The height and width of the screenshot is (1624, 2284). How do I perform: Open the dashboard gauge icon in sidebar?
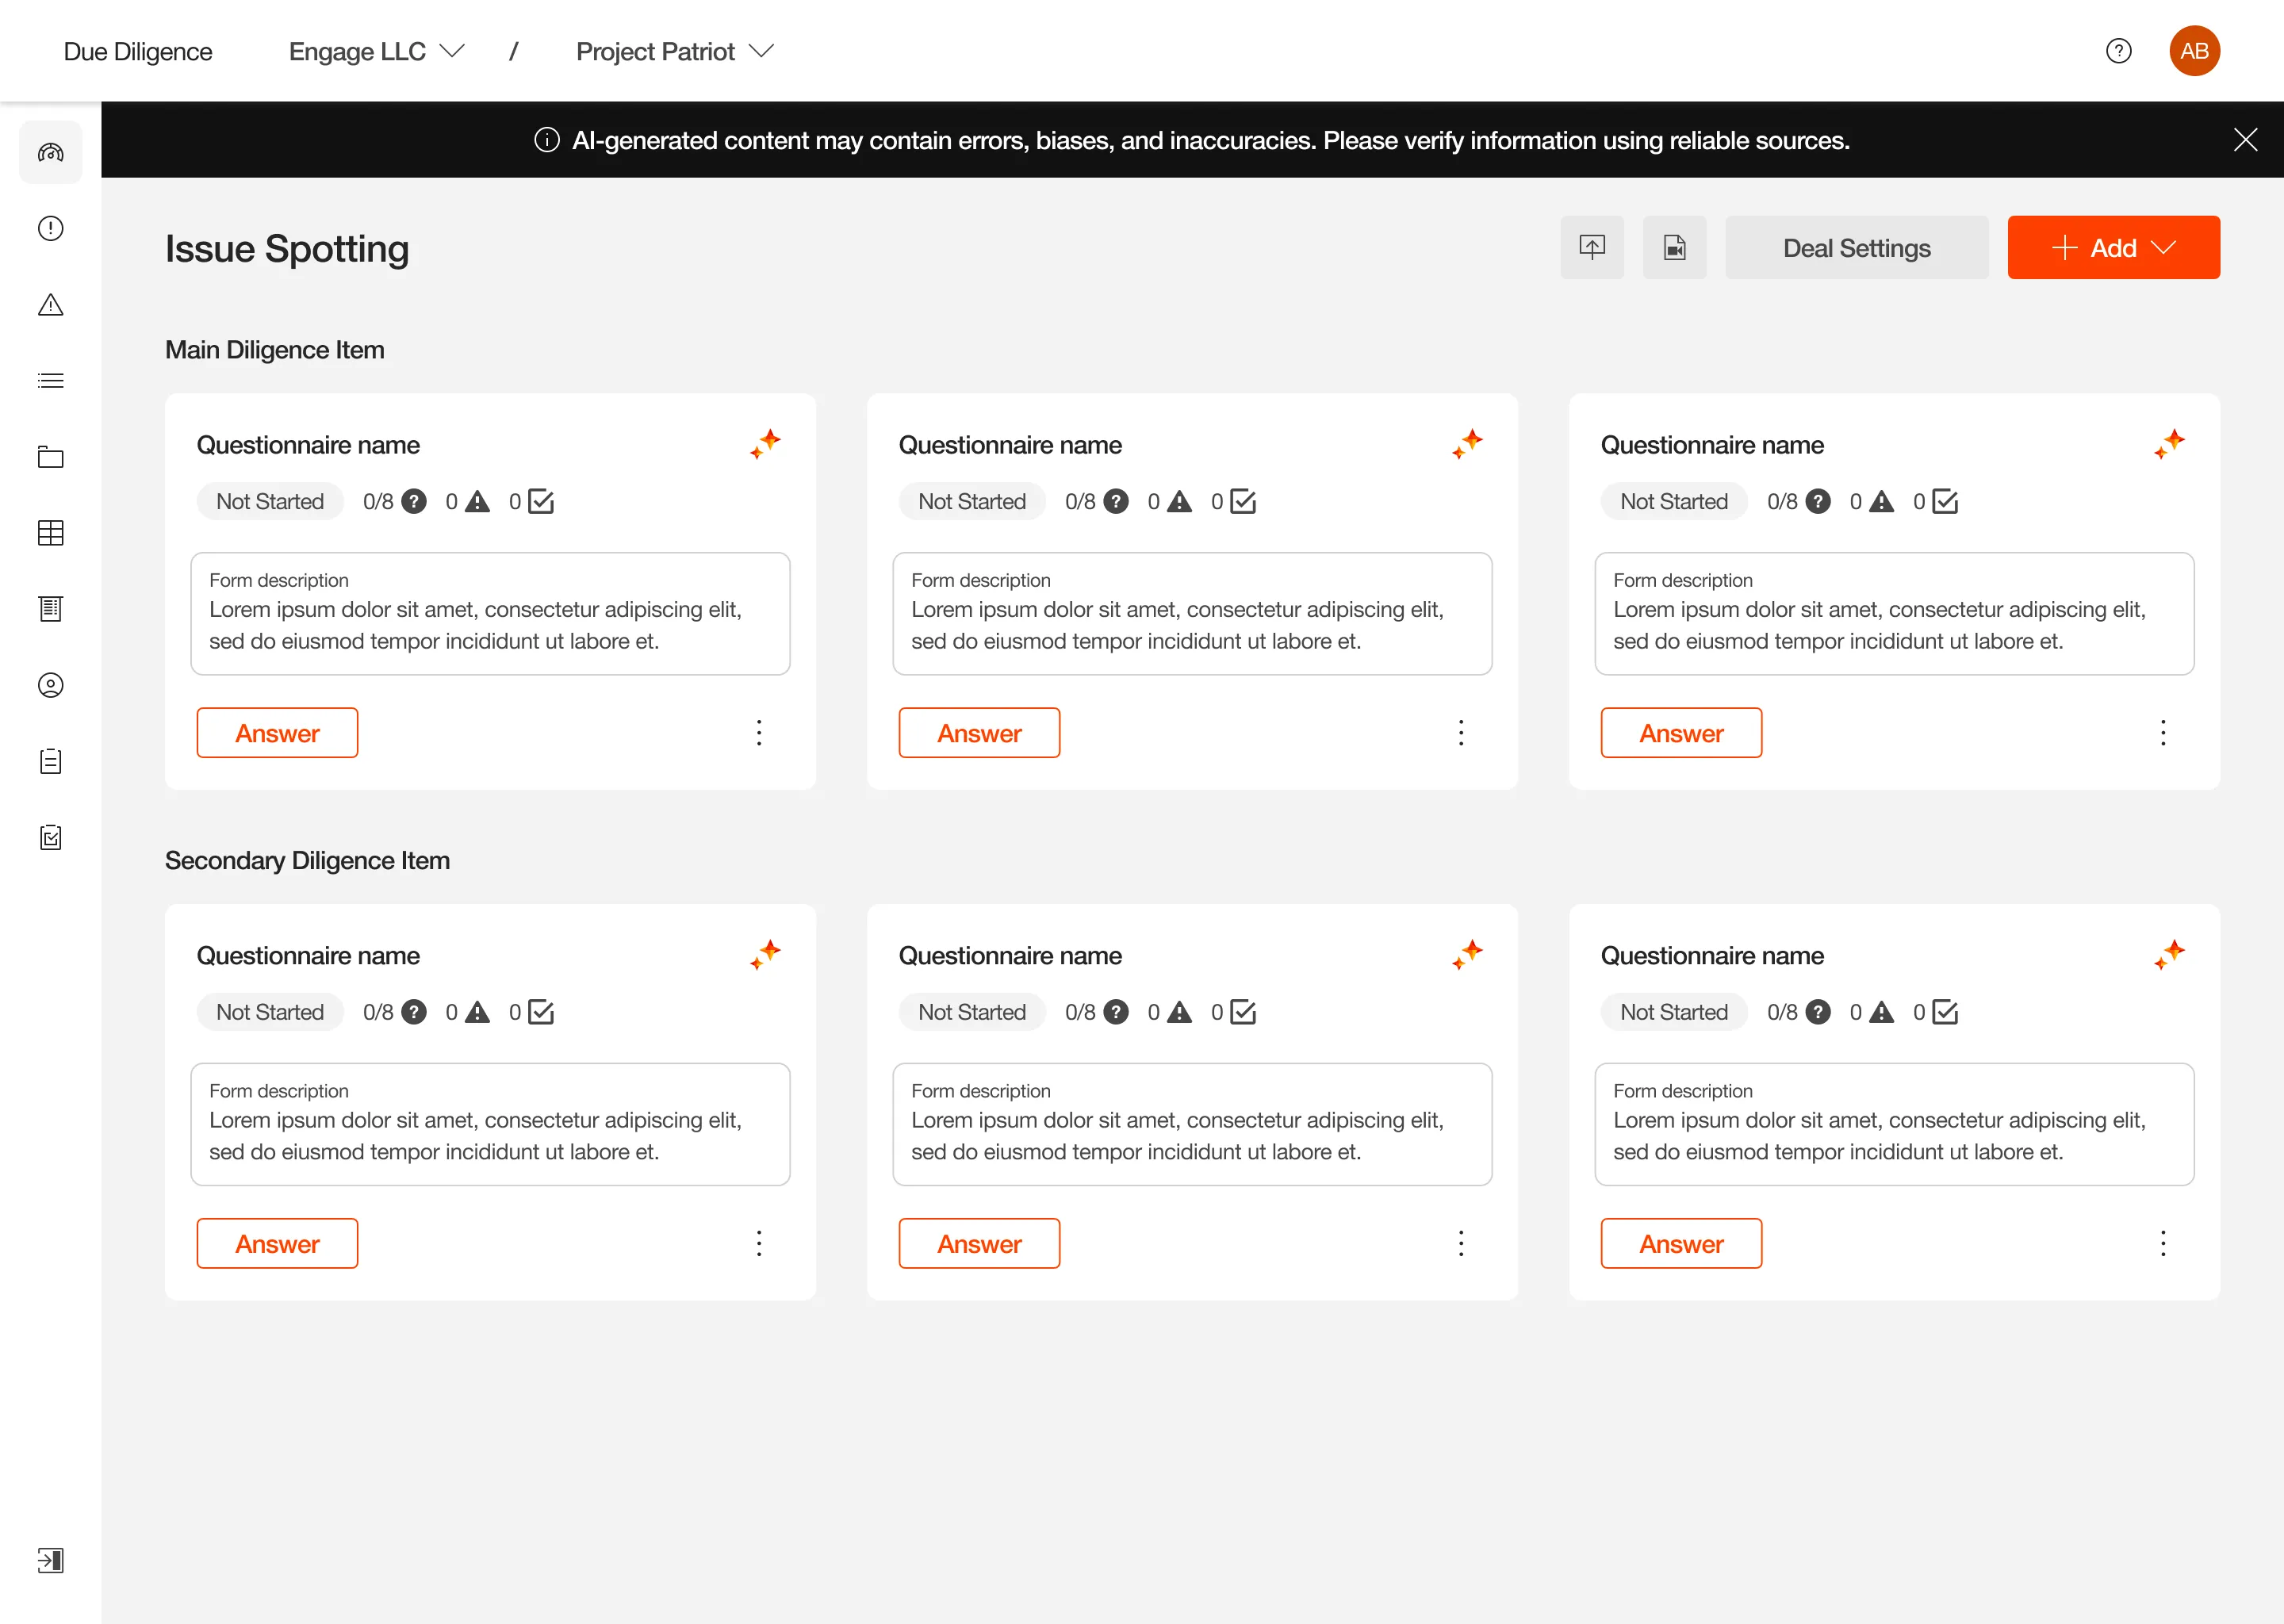click(x=50, y=152)
